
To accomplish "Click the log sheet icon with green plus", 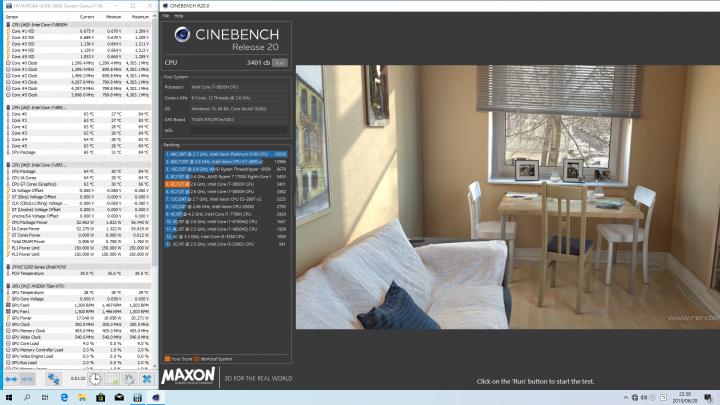I will [112, 379].
